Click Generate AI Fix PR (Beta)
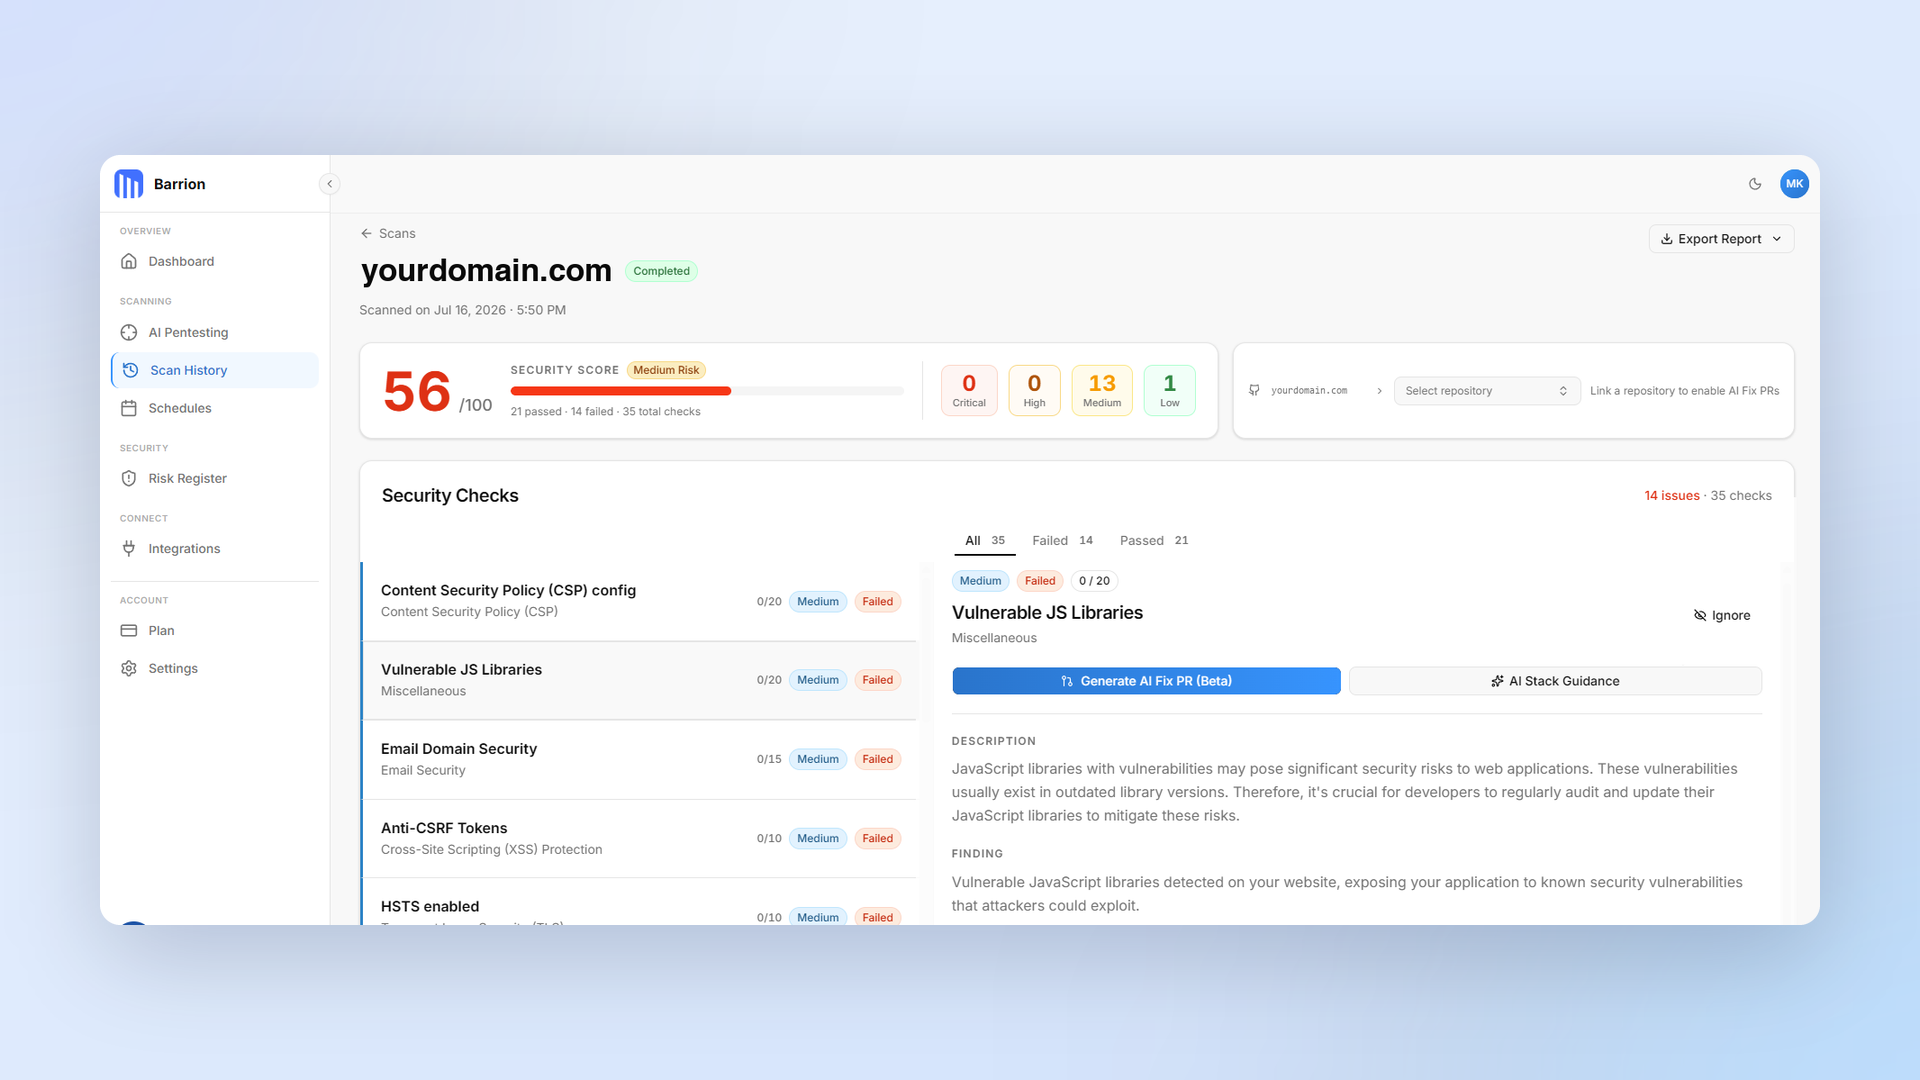The height and width of the screenshot is (1080, 1920). tap(1146, 681)
